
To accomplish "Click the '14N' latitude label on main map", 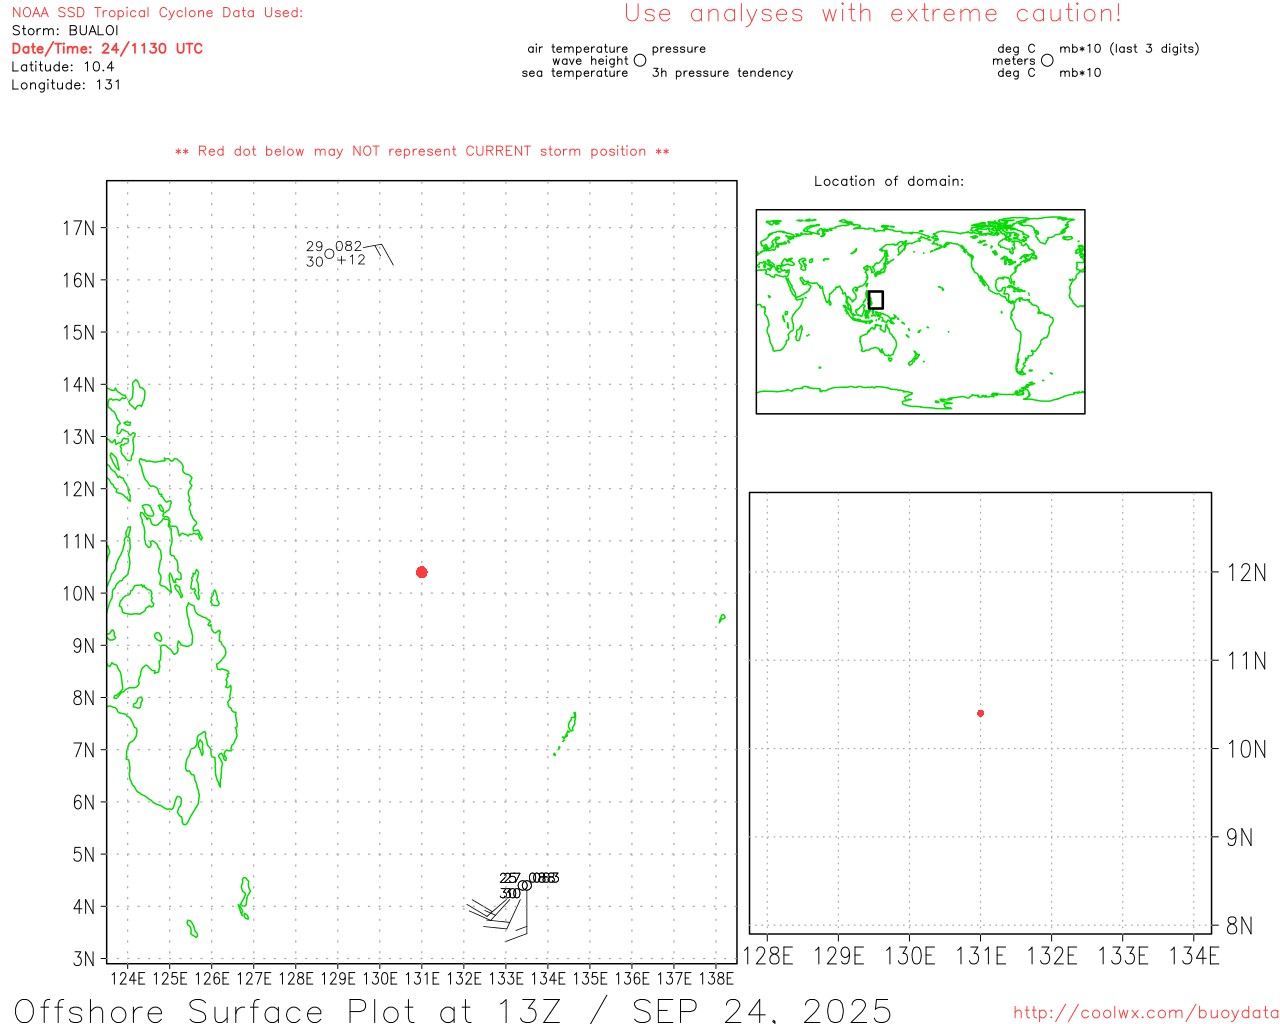I will pos(78,385).
